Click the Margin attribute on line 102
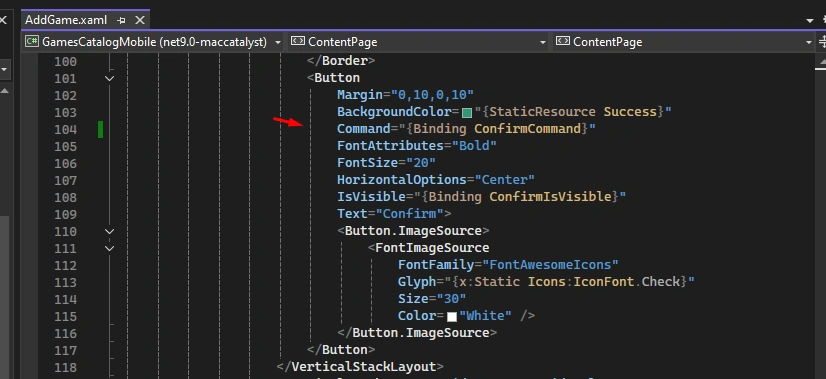This screenshot has width=826, height=379. pos(406,95)
